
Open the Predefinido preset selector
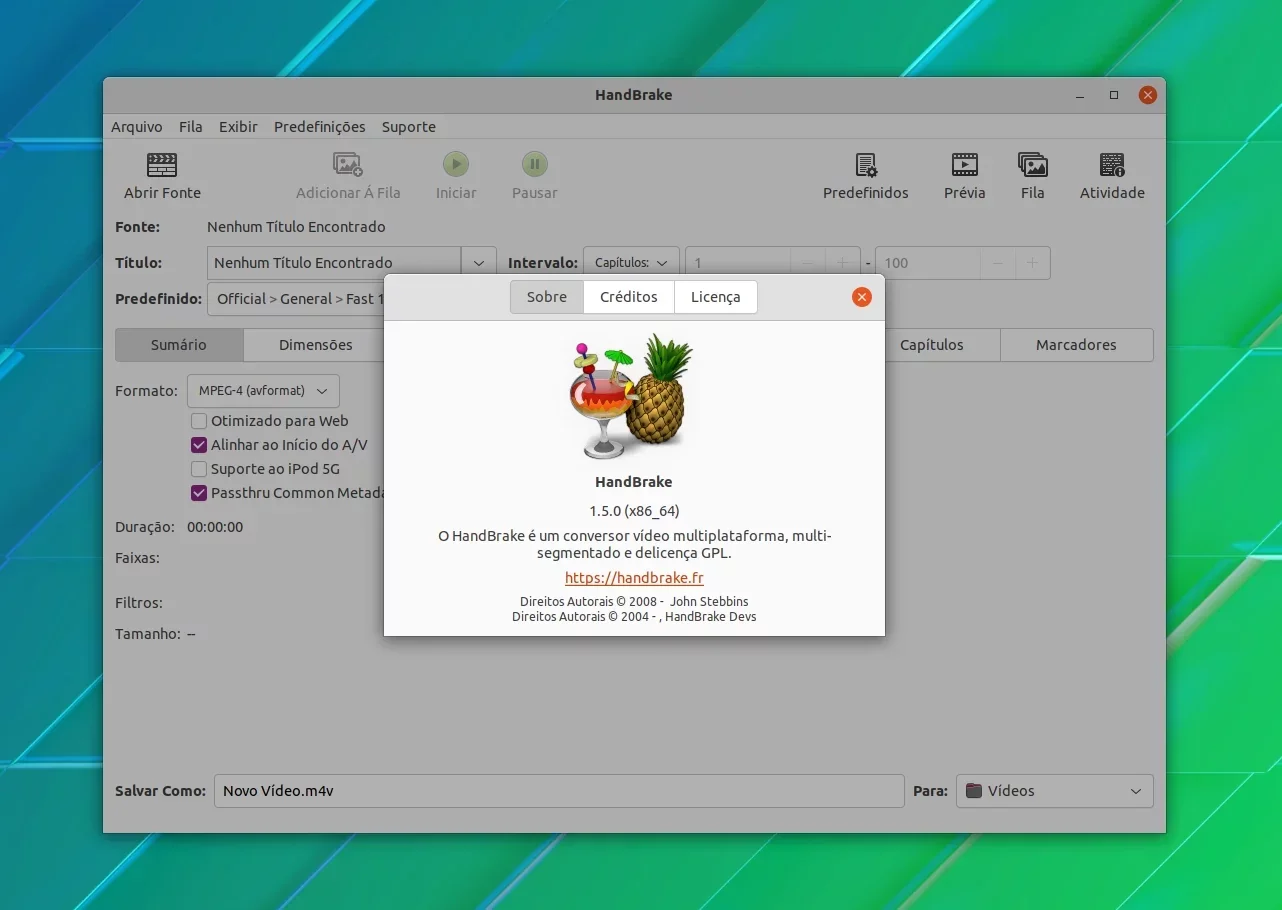click(296, 299)
